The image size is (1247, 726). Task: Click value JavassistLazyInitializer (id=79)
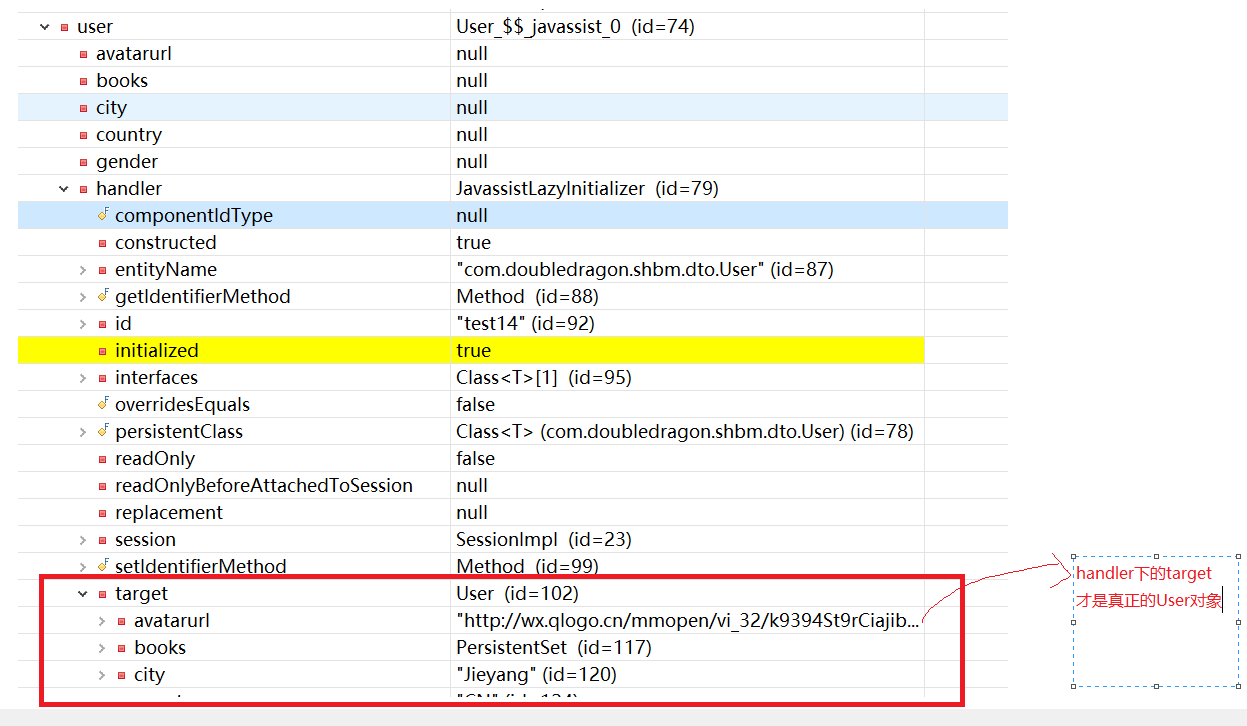[587, 188]
